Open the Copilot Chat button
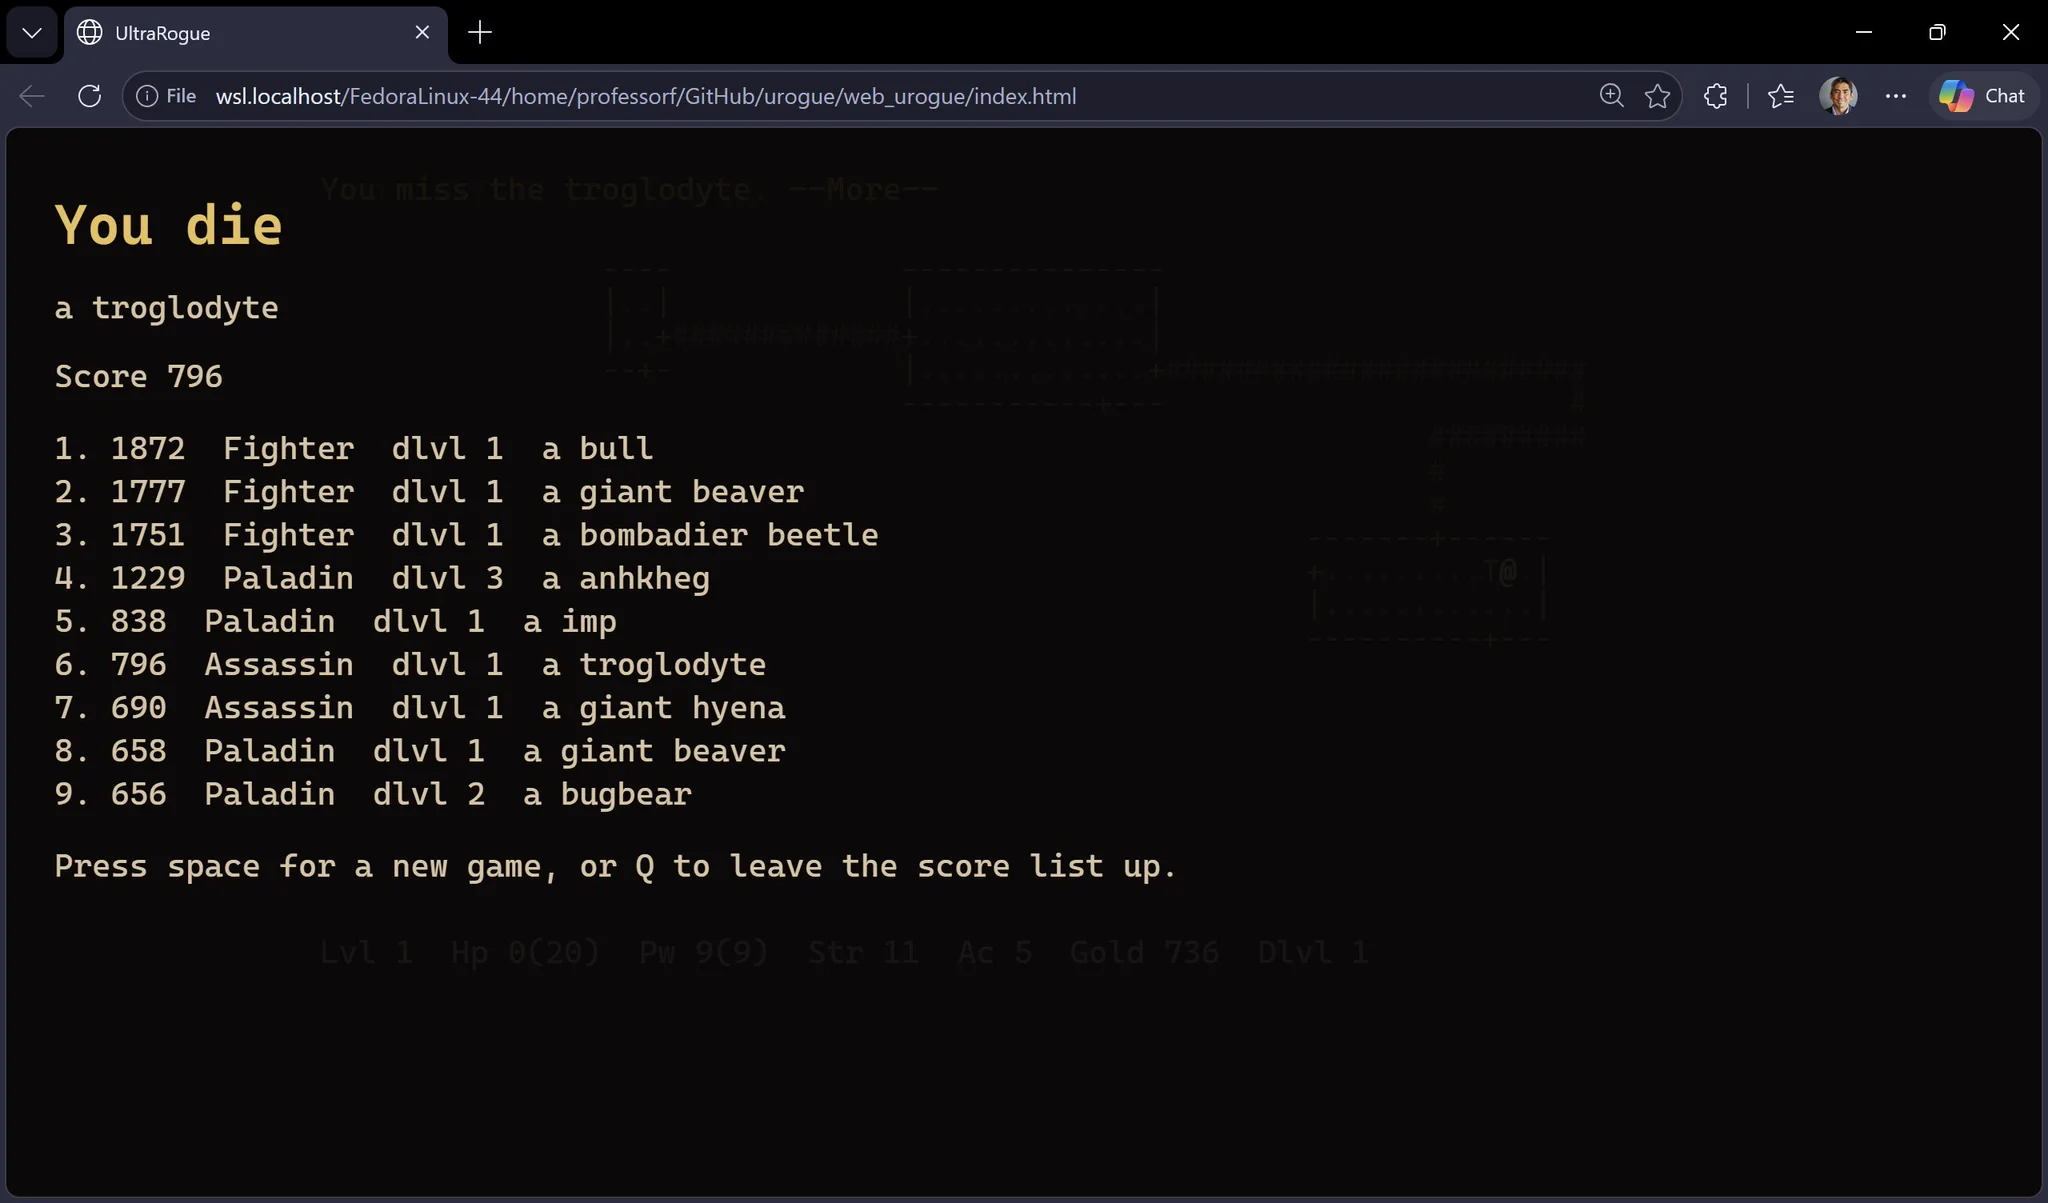This screenshot has width=2048, height=1203. [x=1982, y=96]
